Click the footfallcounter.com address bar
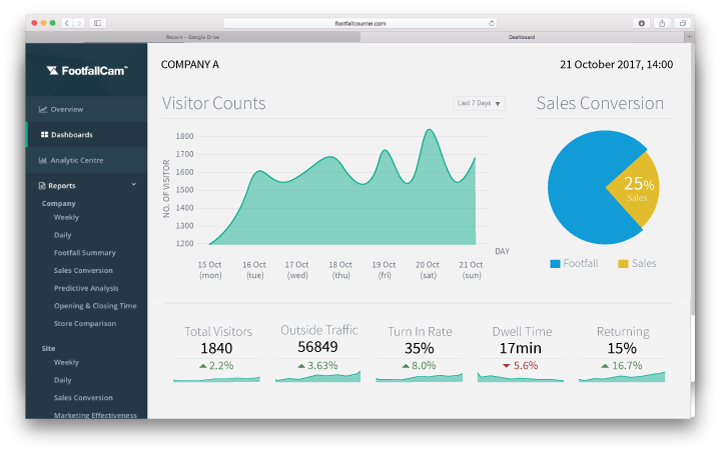 (x=360, y=23)
